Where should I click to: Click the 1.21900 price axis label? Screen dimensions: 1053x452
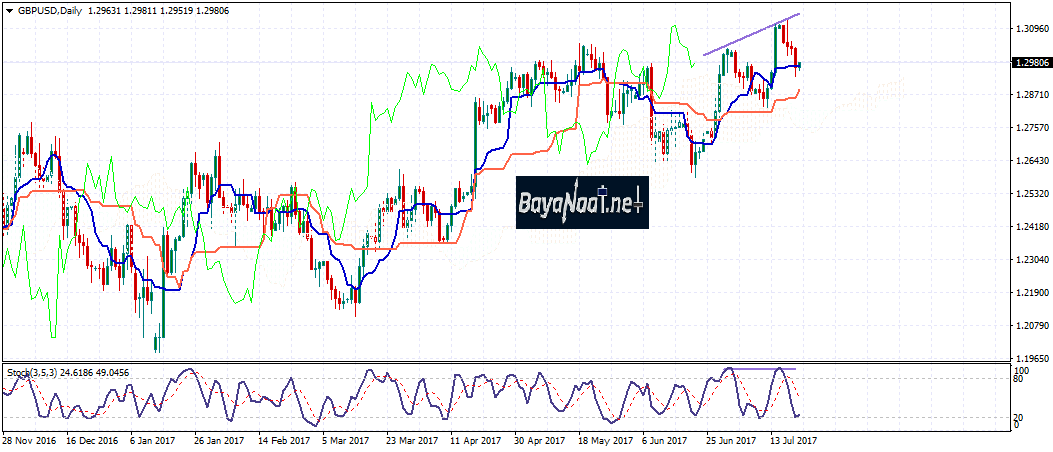1029,293
